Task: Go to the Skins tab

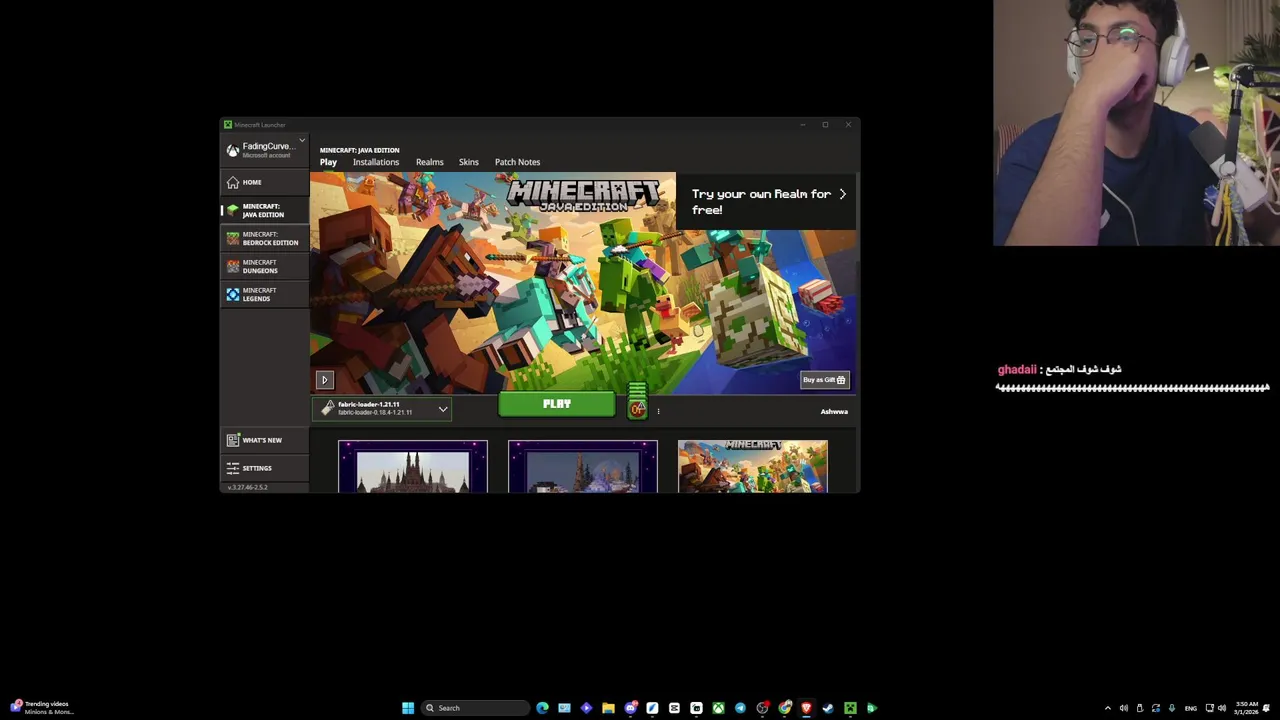Action: pos(468,162)
